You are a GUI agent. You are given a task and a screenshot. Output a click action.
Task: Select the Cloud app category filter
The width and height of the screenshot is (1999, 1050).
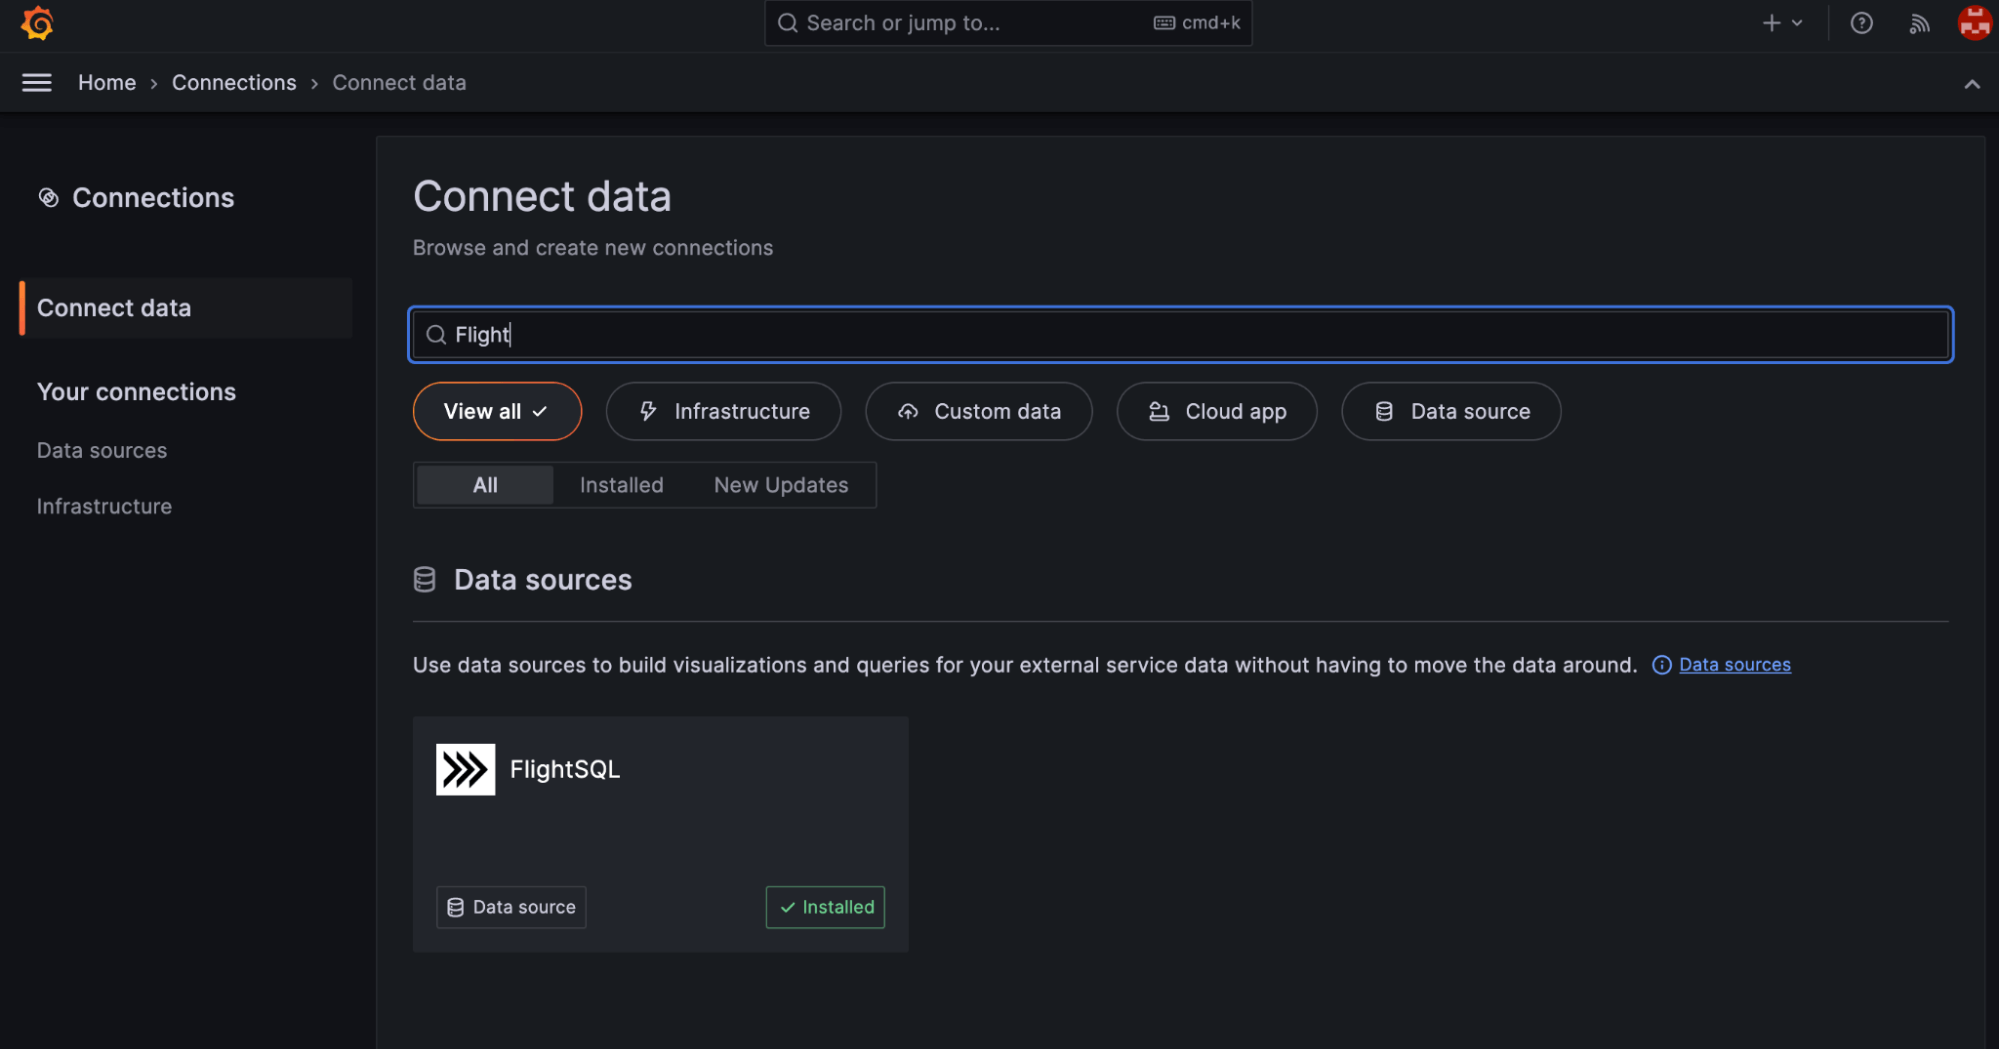tap(1216, 411)
